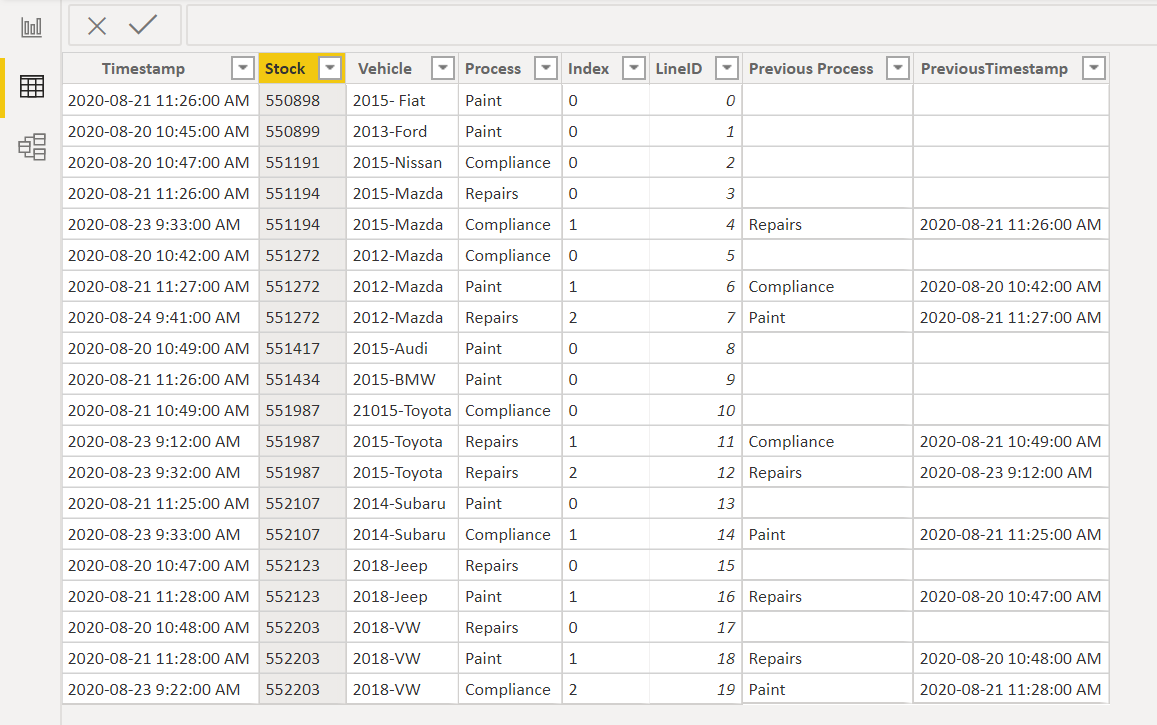Open the LineID column filter dropdown
The height and width of the screenshot is (725, 1157).
(x=726, y=68)
